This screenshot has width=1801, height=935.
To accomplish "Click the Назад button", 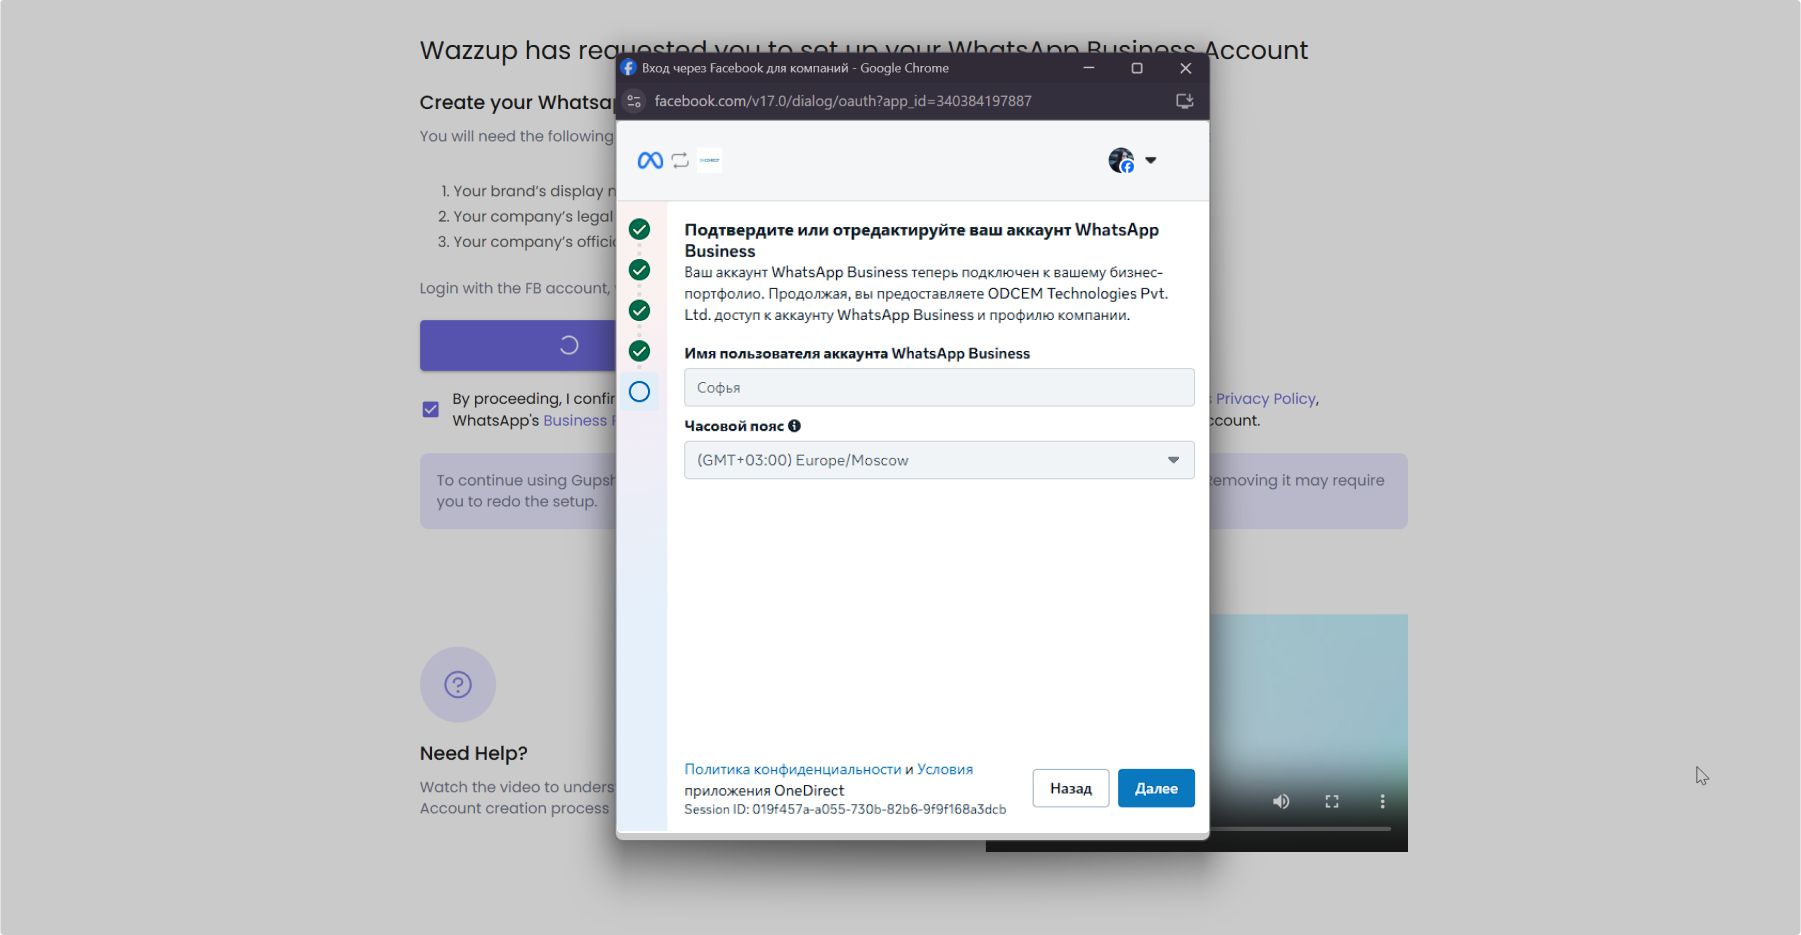I will pos(1071,788).
